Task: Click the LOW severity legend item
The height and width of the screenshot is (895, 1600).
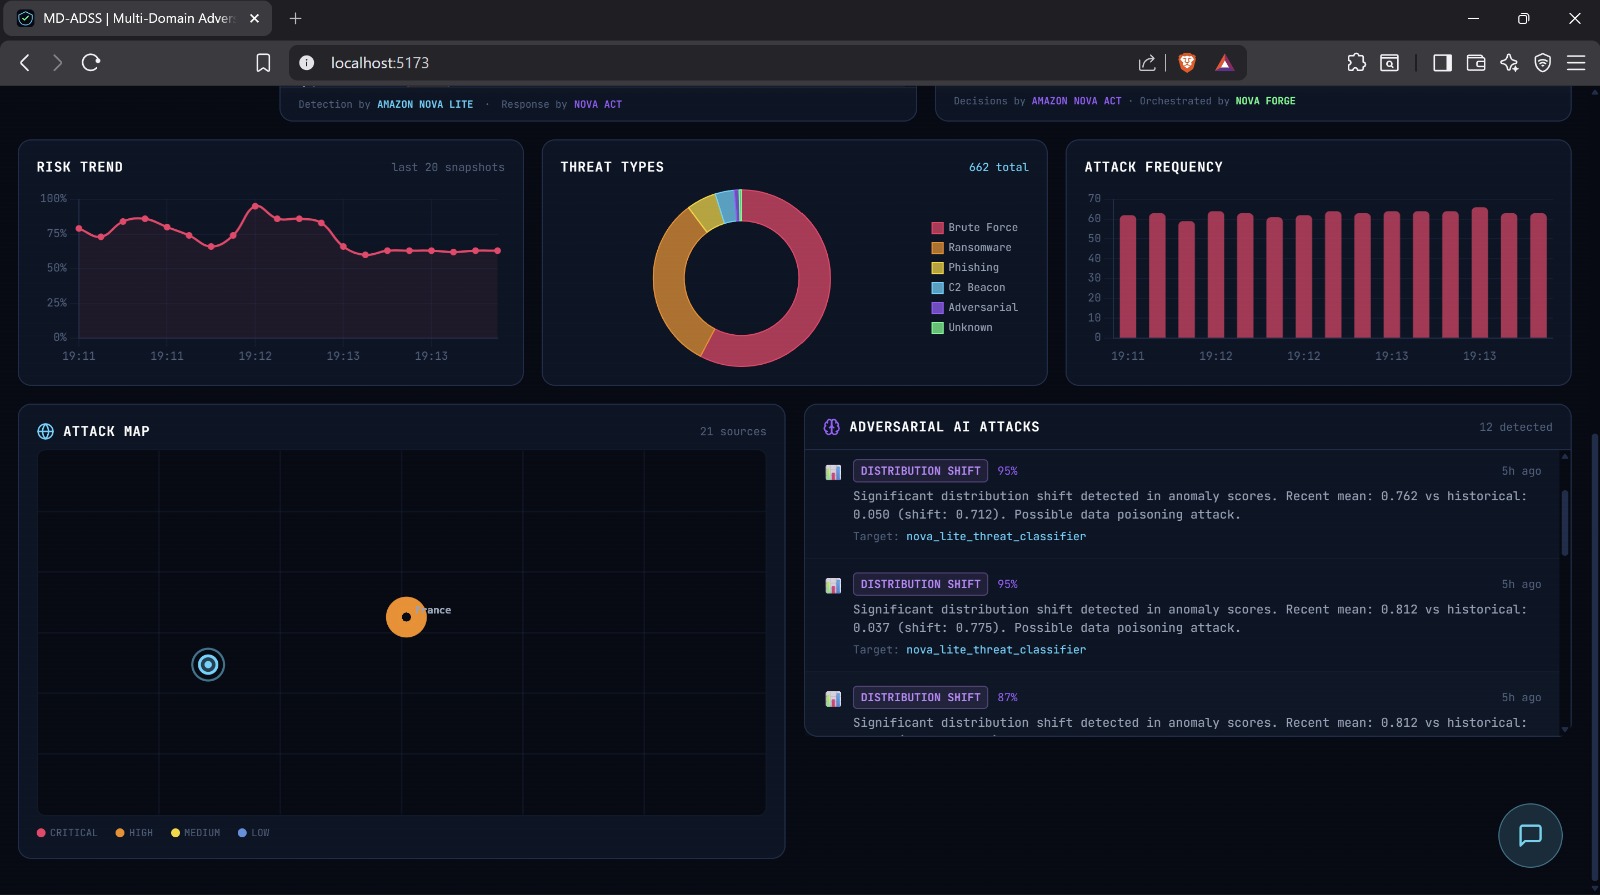Action: [253, 833]
